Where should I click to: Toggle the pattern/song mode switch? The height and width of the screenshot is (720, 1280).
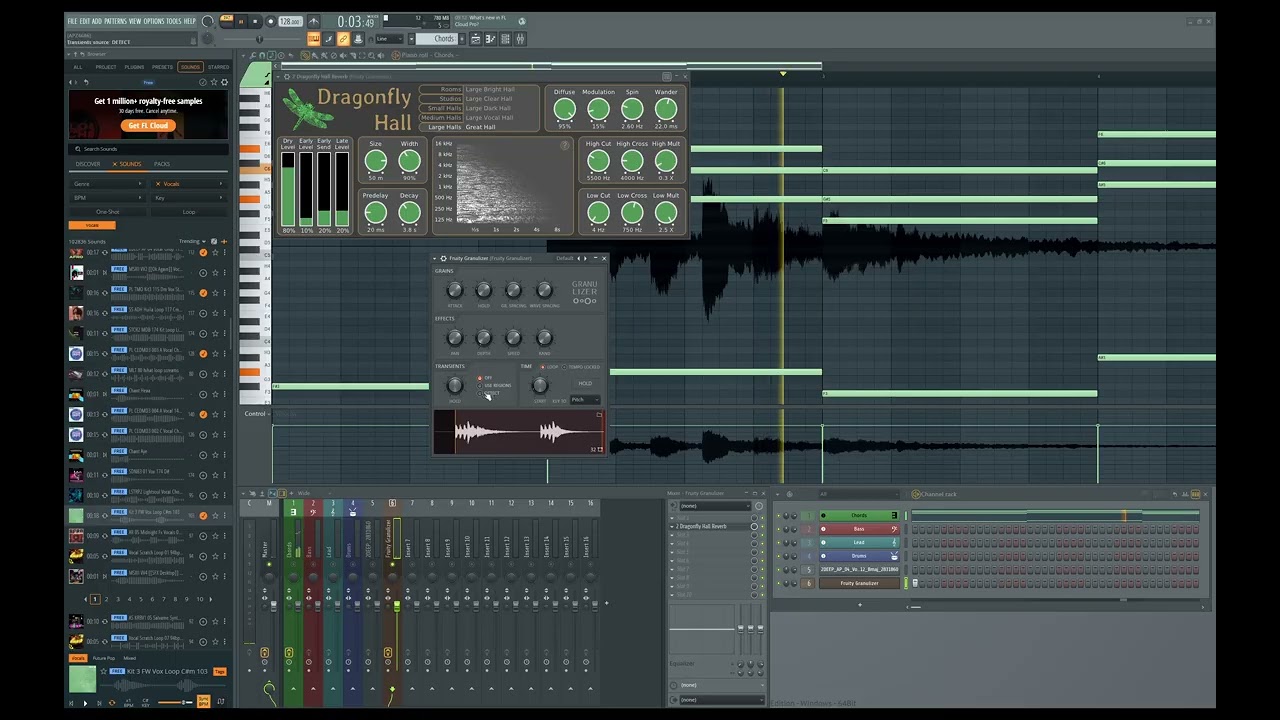pos(226,20)
